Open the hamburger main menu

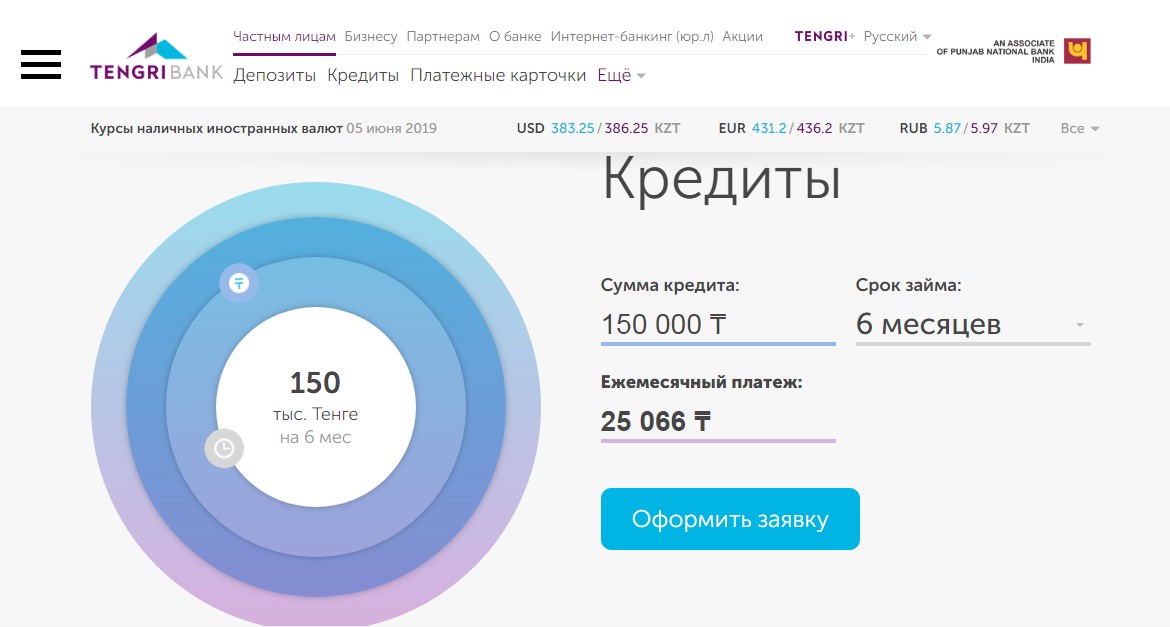click(x=41, y=63)
